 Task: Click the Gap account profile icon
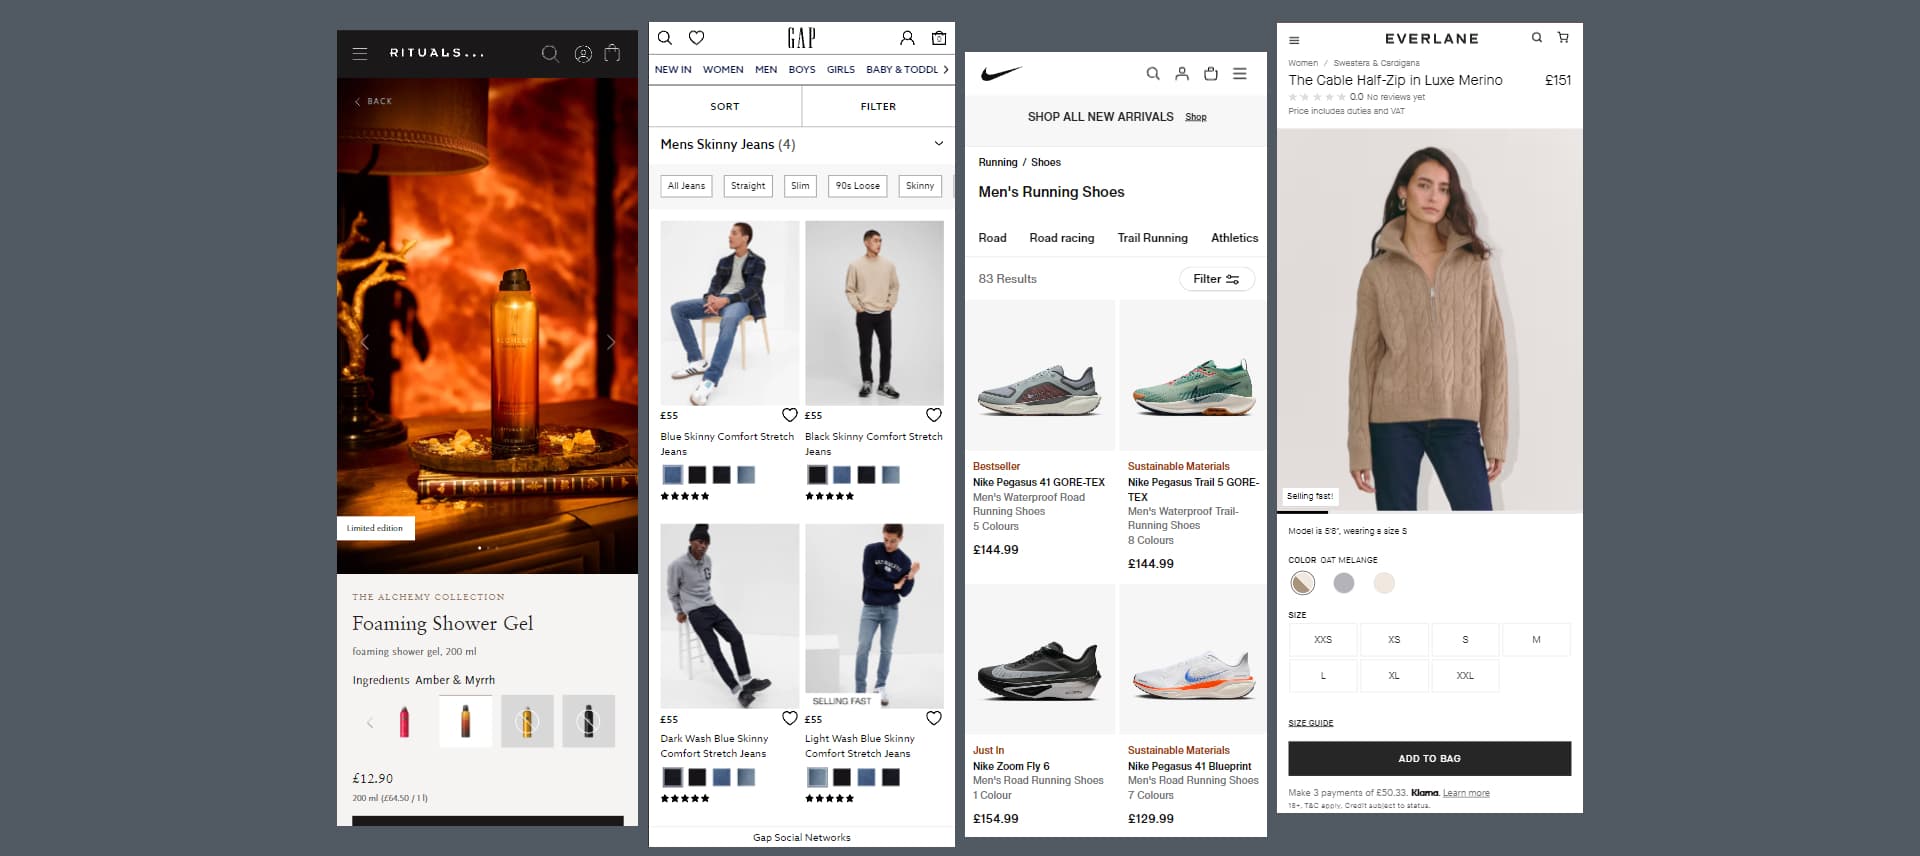point(907,38)
